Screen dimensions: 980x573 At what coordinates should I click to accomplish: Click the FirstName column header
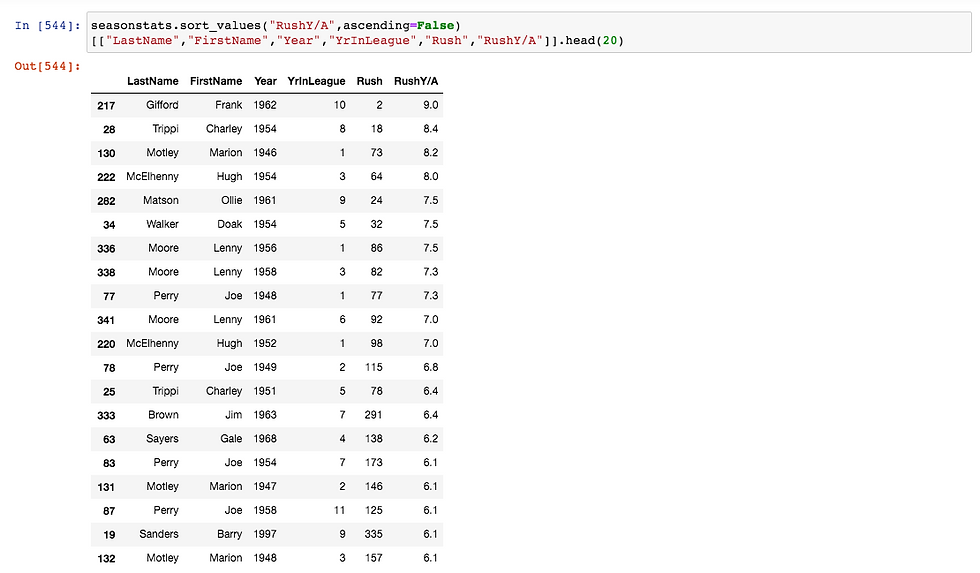[x=216, y=81]
